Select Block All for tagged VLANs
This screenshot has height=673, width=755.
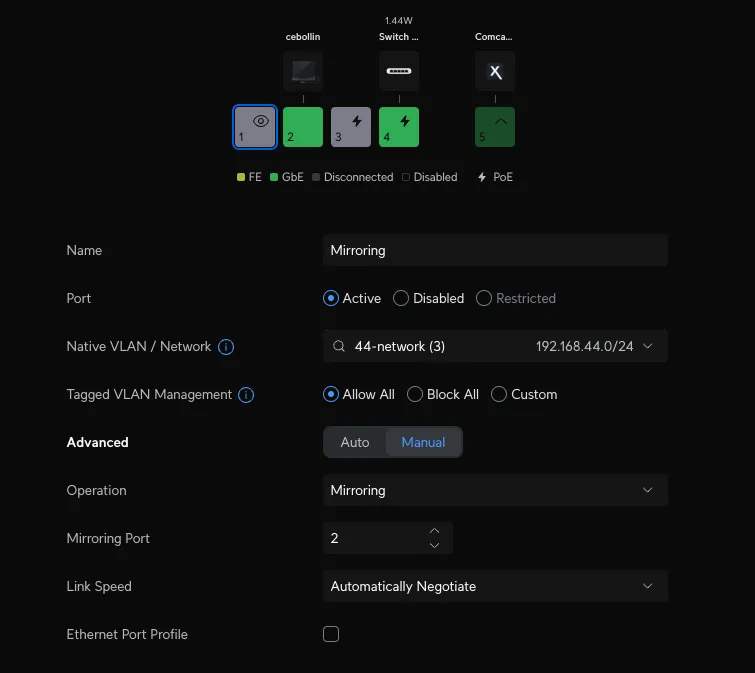click(x=415, y=394)
